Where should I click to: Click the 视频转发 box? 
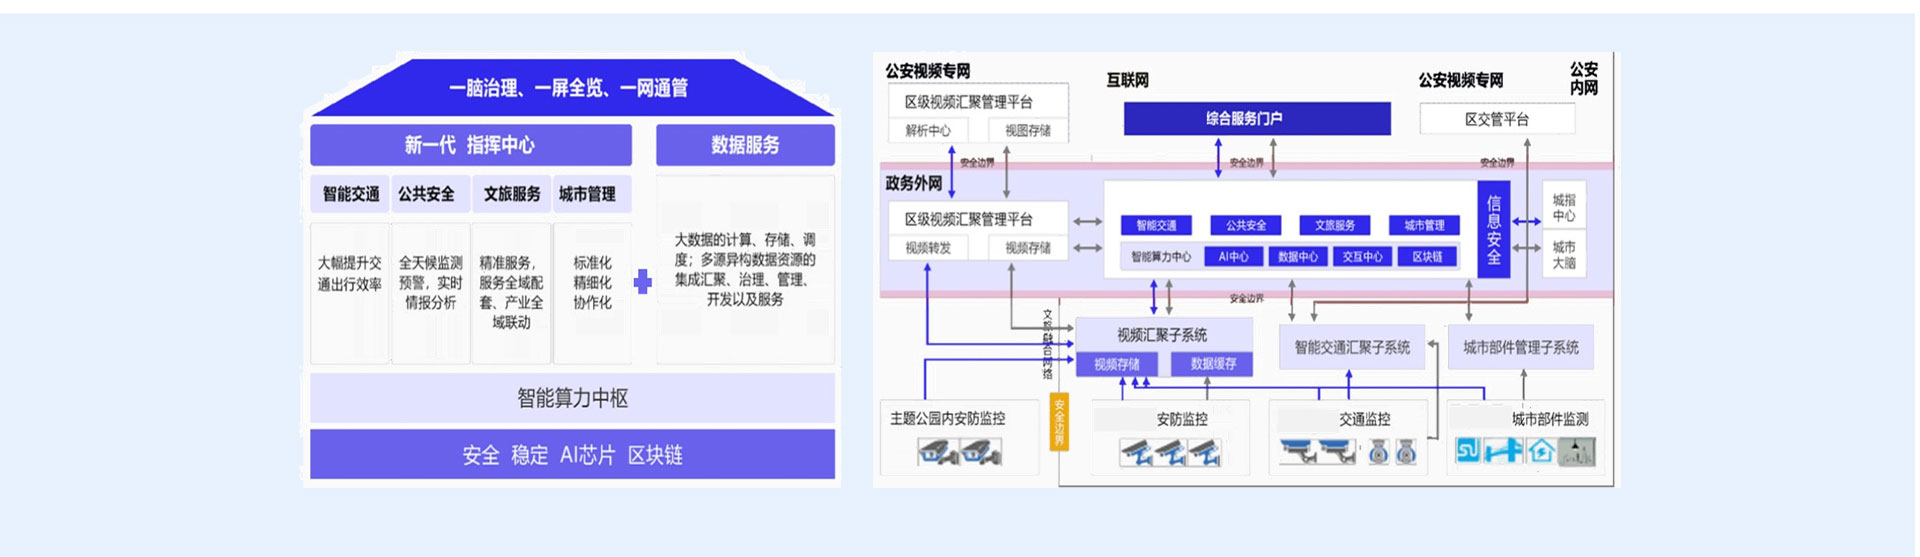[x=928, y=248]
